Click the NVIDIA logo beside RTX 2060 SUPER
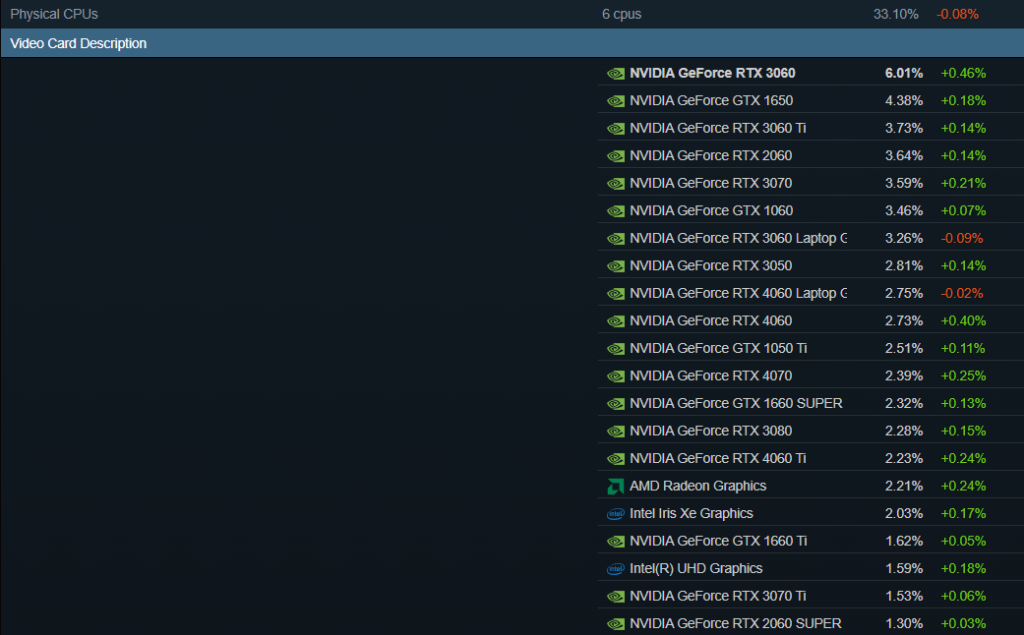The image size is (1024, 635). (x=615, y=624)
